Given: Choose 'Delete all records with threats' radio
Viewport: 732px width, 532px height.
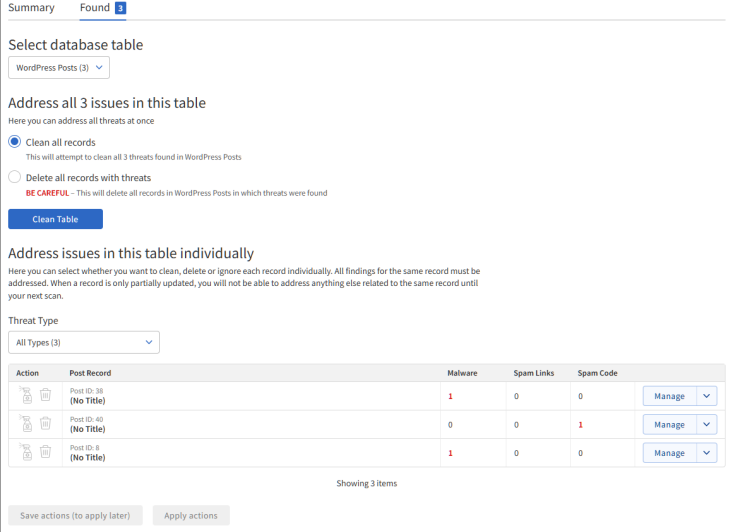Looking at the screenshot, I should pos(15,177).
